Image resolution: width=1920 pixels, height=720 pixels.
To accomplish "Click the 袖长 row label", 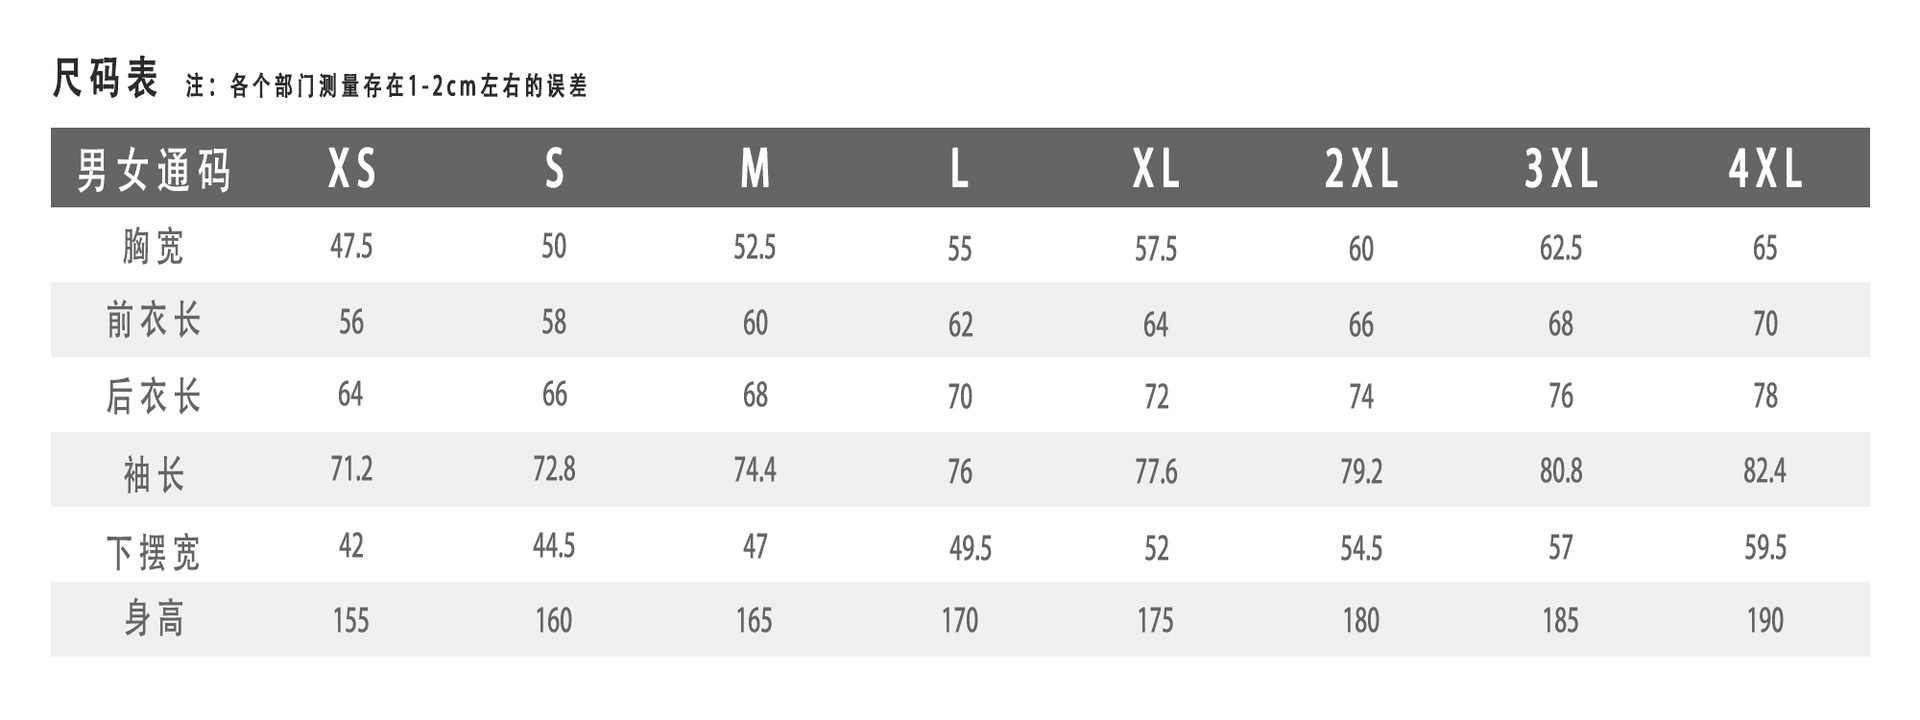I will click(154, 472).
